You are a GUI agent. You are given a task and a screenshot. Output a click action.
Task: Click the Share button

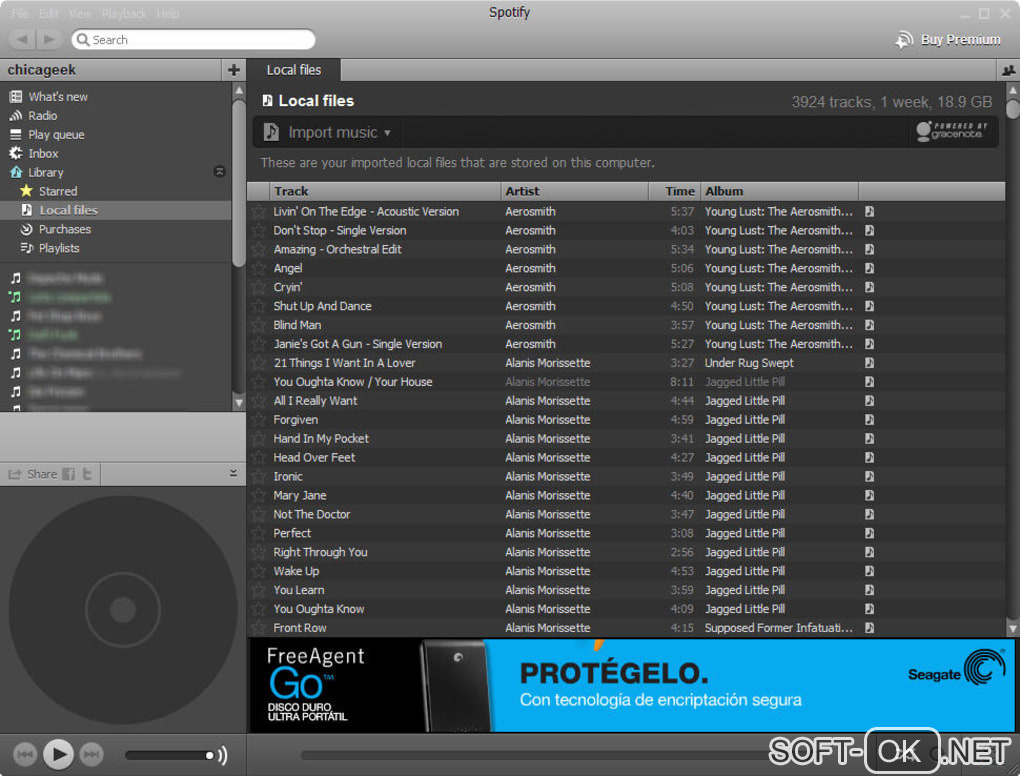tap(33, 474)
